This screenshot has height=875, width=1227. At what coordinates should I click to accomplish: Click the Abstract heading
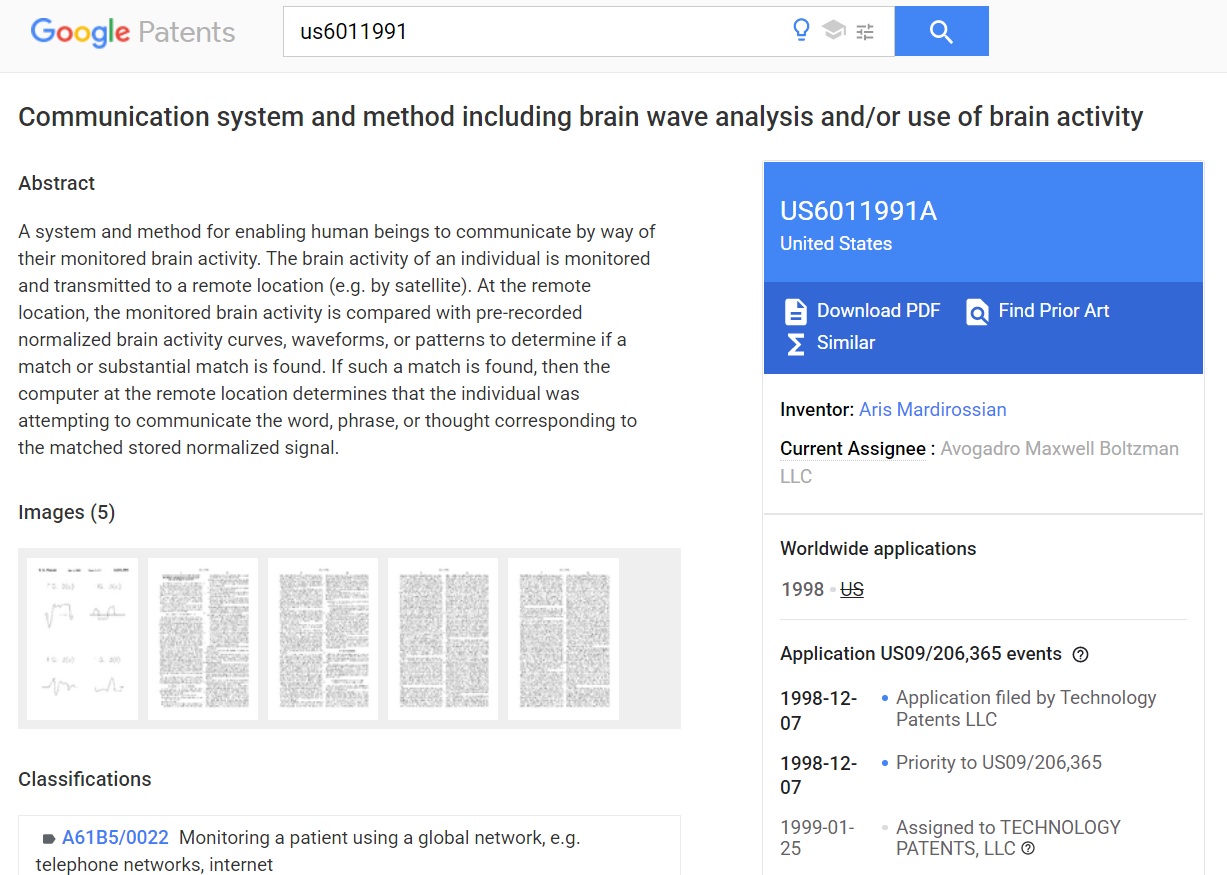pyautogui.click(x=57, y=183)
